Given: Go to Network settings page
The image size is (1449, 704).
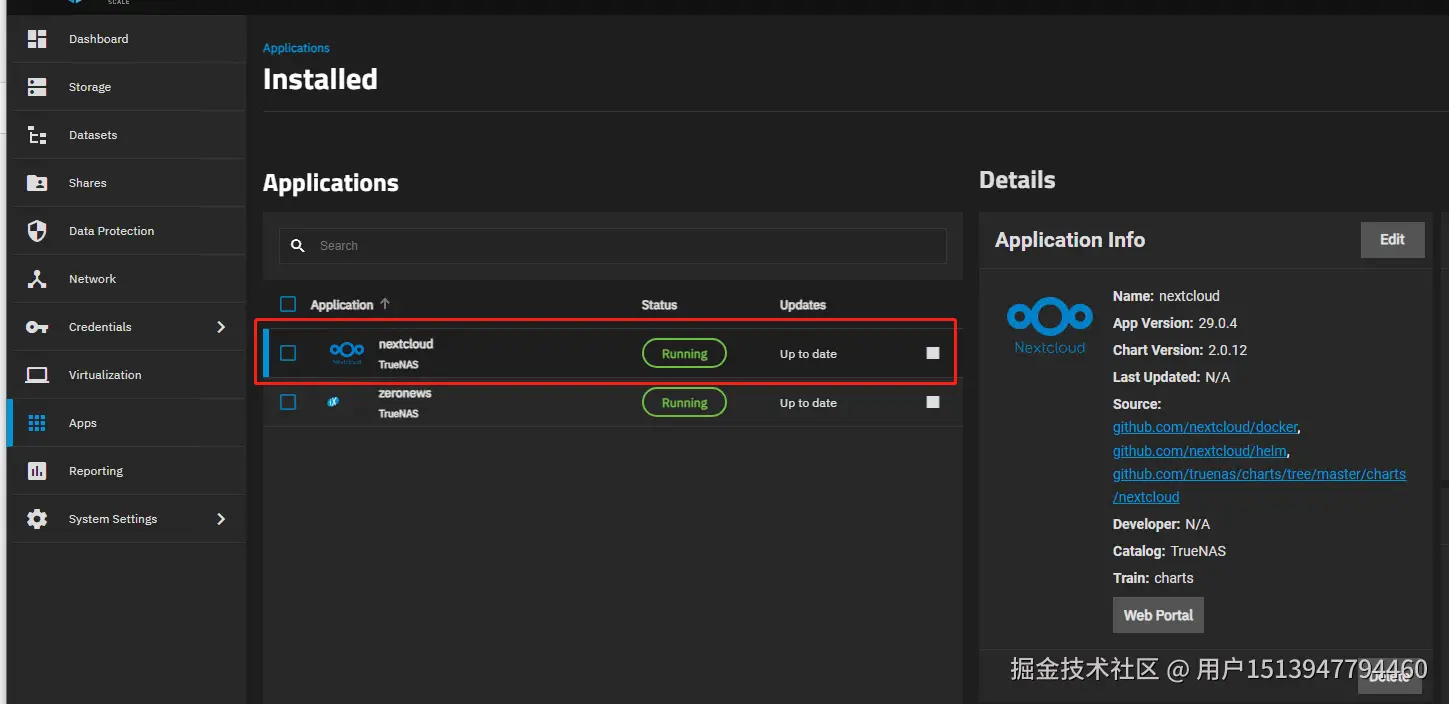Looking at the screenshot, I should (126, 279).
